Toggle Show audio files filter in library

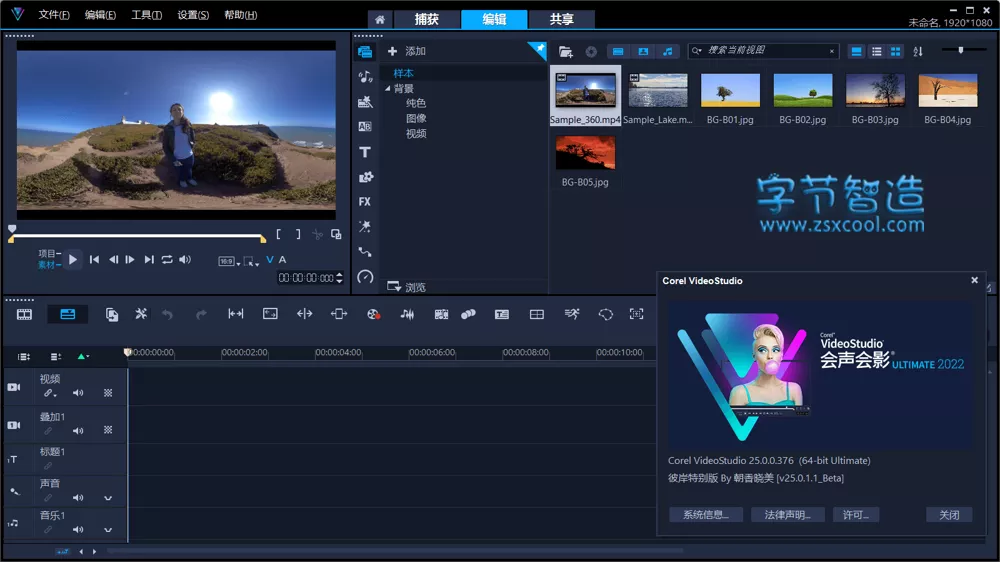(668, 52)
